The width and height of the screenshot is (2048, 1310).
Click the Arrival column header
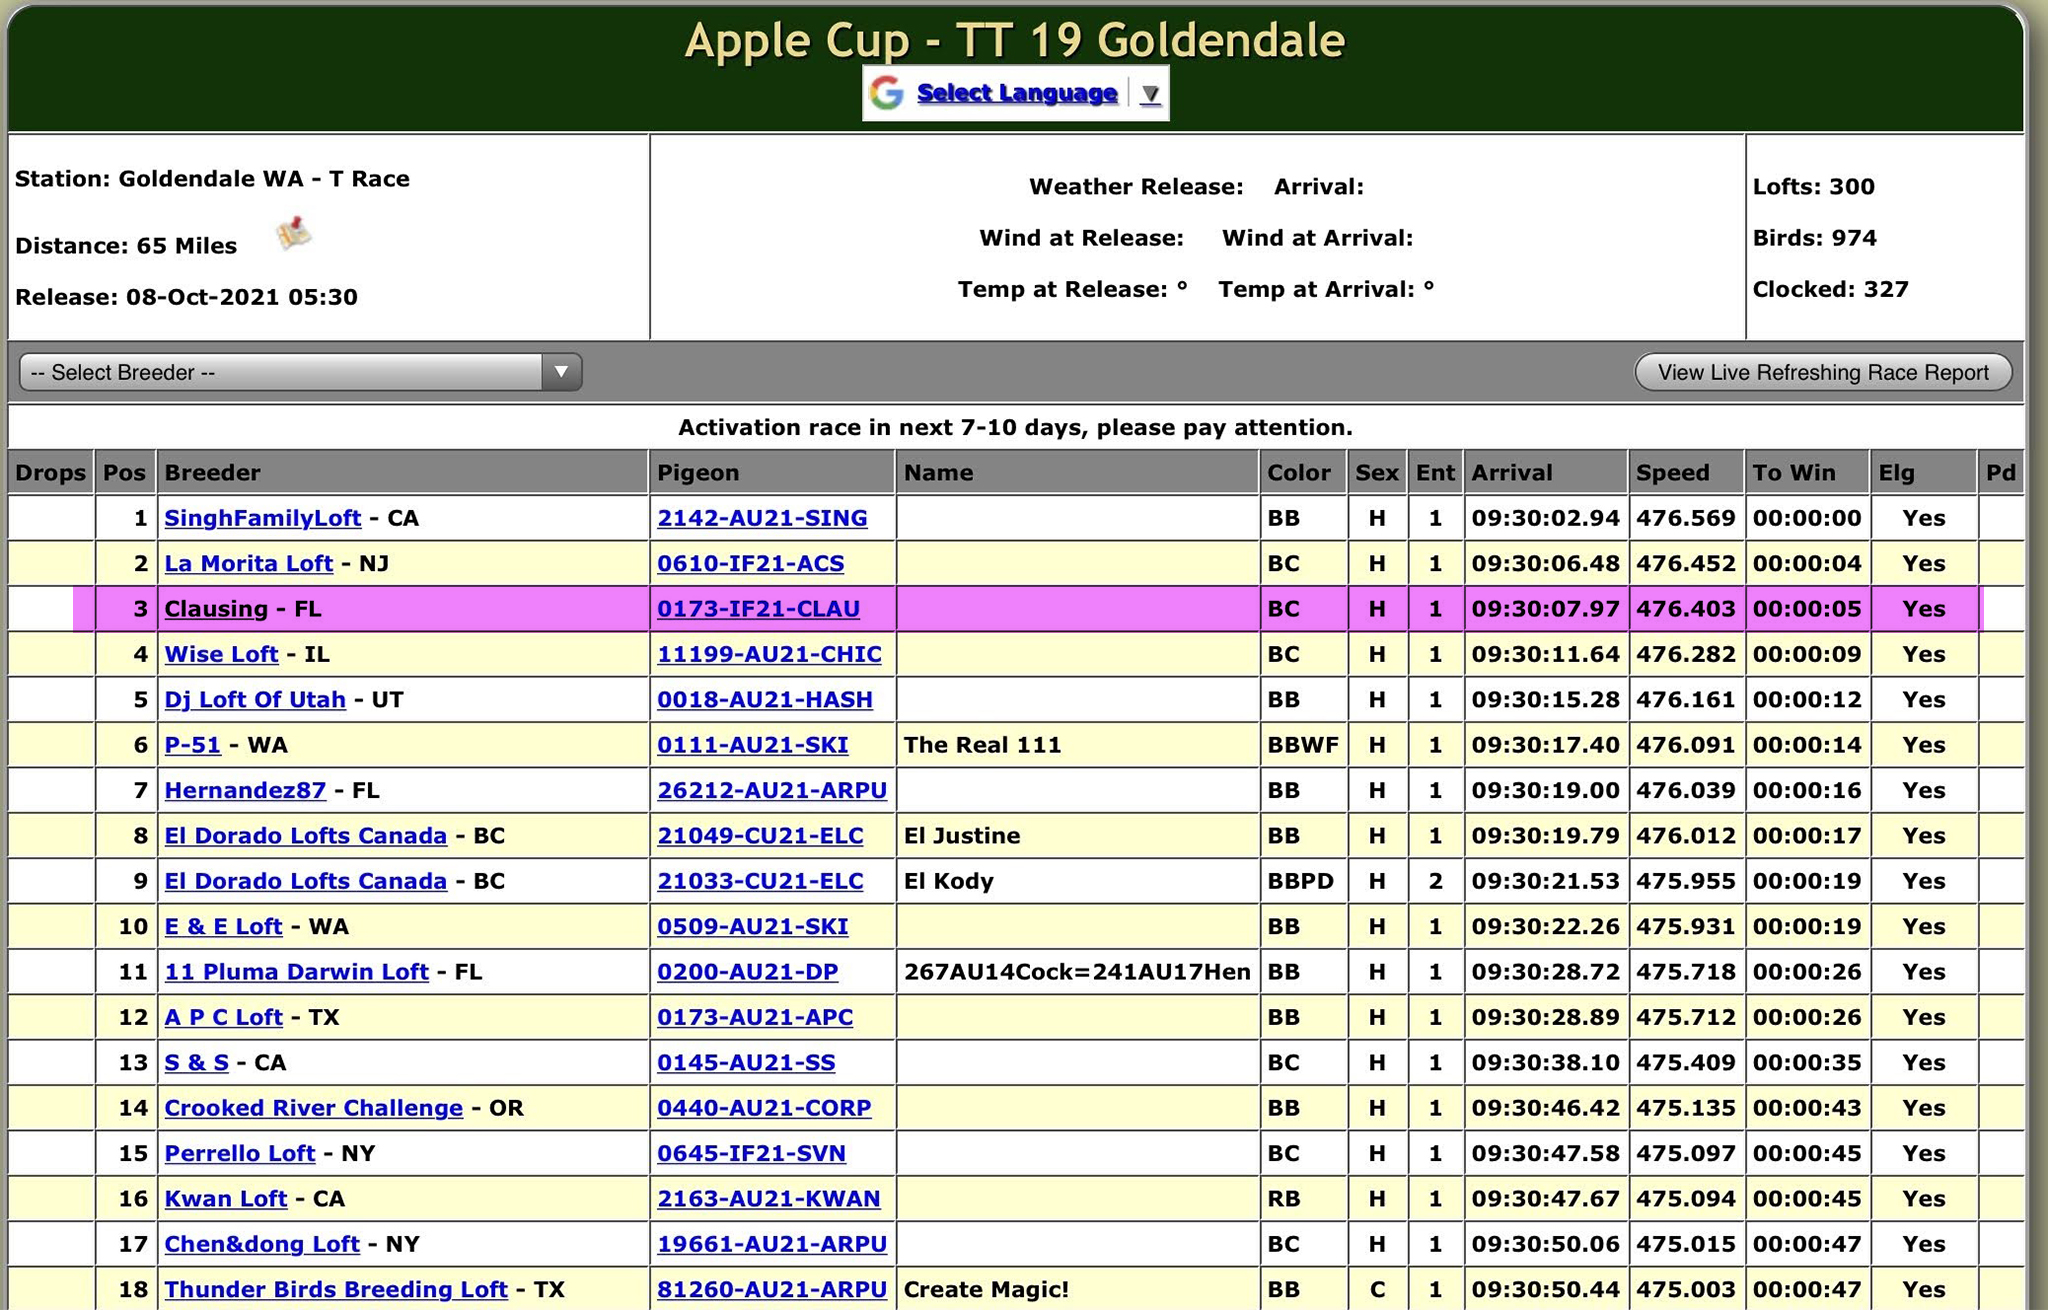(1510, 472)
